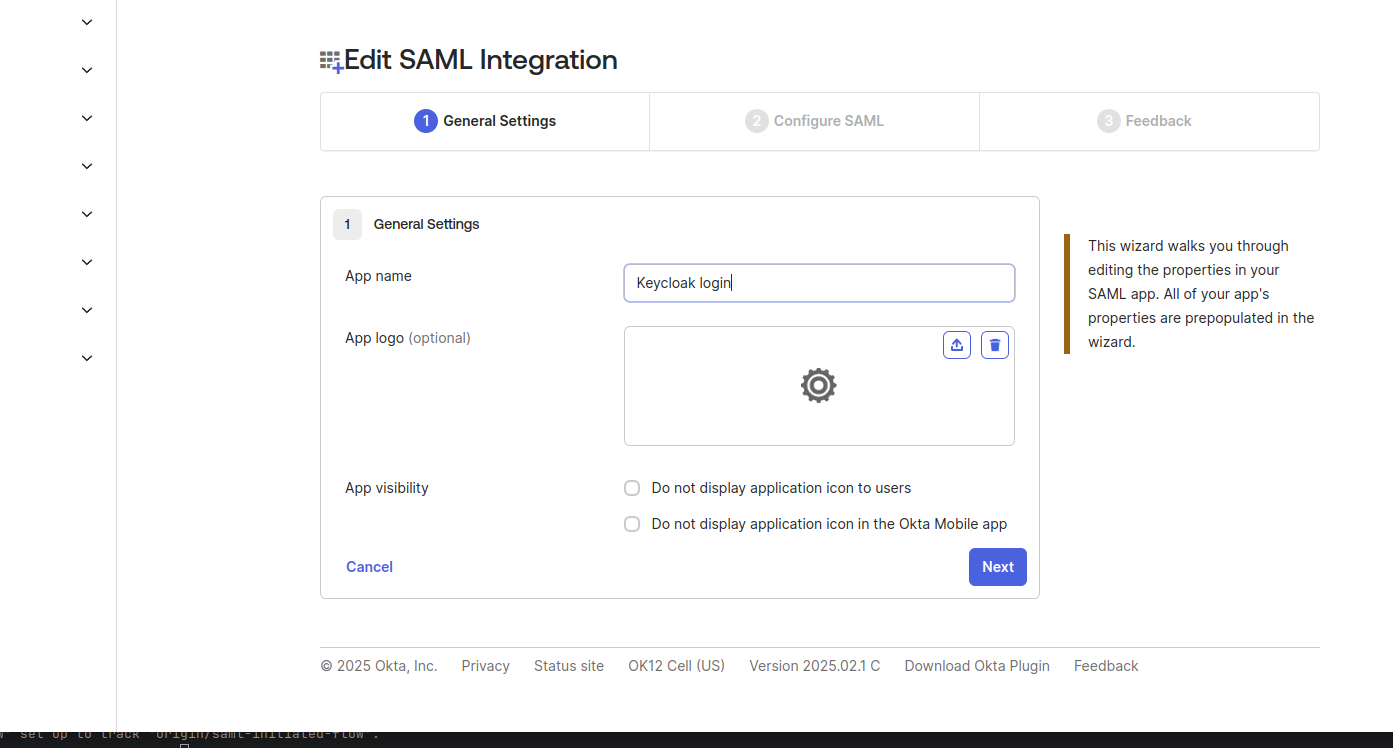
Task: Delete the app logo using trash icon
Action: click(994, 344)
